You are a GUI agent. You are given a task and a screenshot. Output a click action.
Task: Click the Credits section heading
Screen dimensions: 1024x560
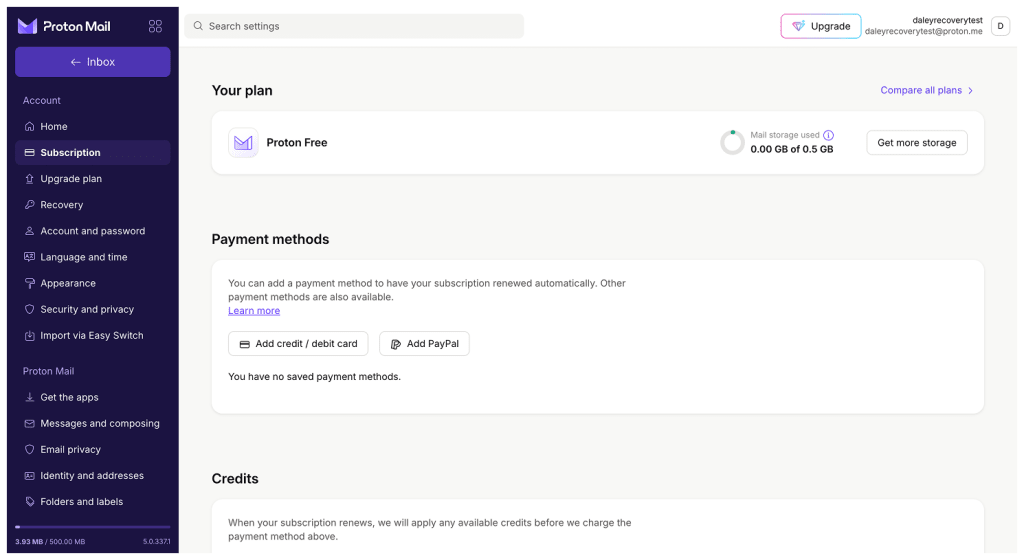tap(235, 479)
